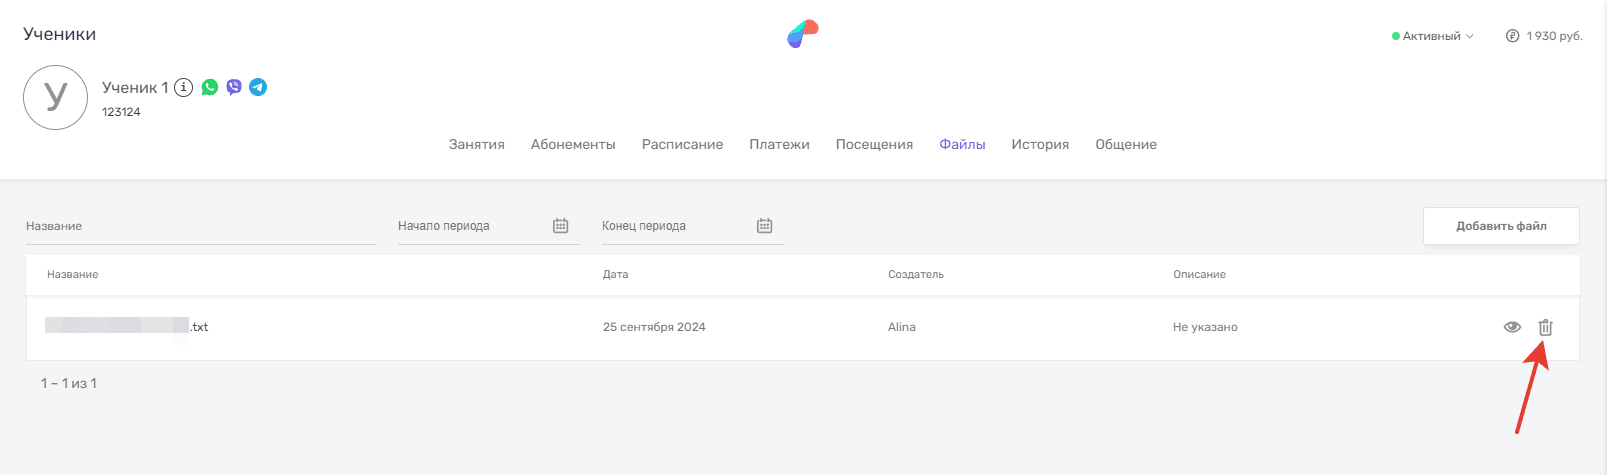The height and width of the screenshot is (475, 1607).
Task: View the file using the eye icon
Action: tap(1512, 327)
